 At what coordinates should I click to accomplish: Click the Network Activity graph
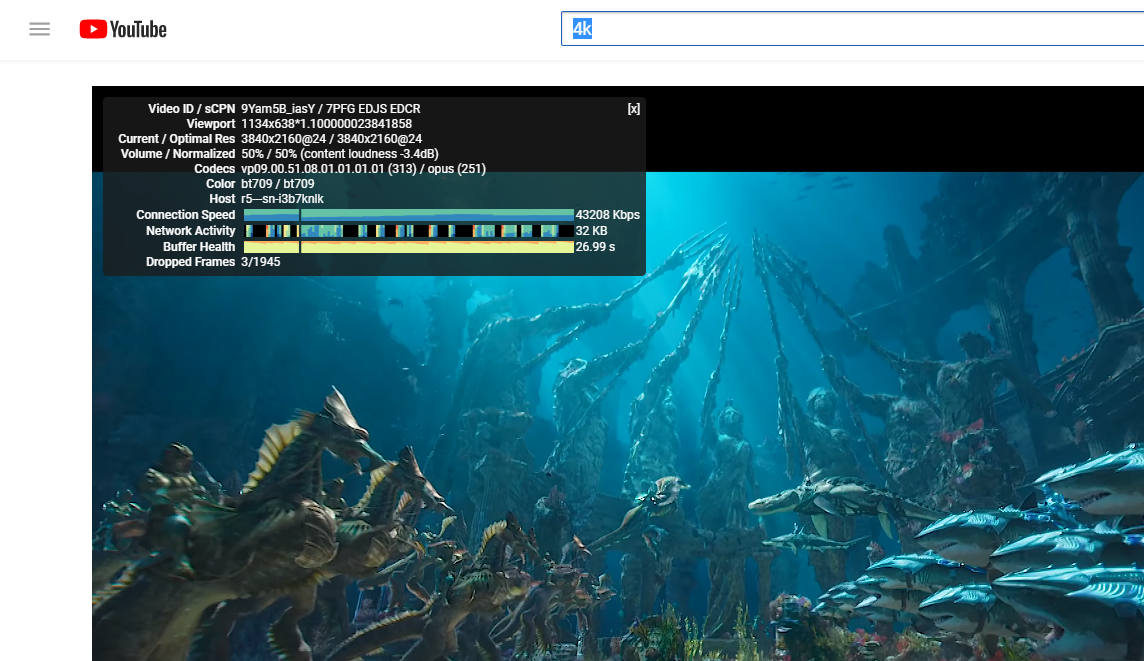click(x=409, y=231)
